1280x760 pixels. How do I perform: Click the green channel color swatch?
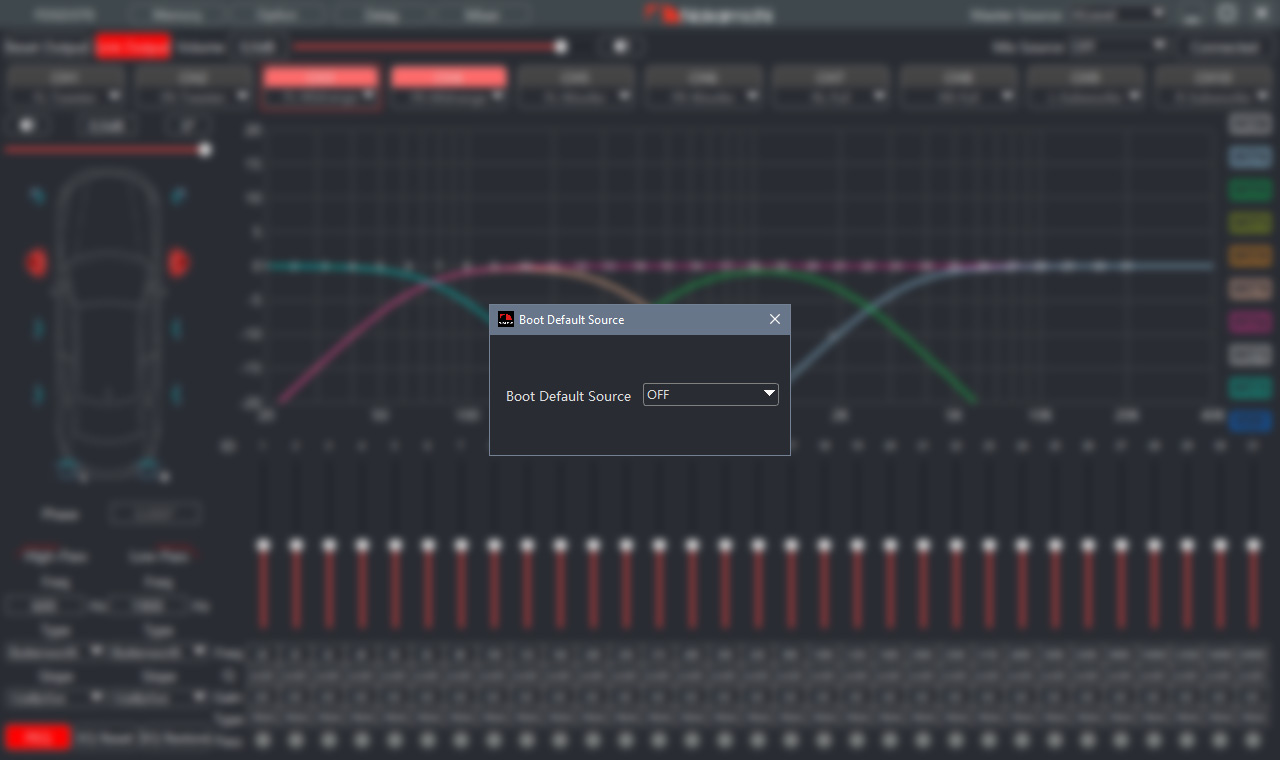pyautogui.click(x=1249, y=190)
